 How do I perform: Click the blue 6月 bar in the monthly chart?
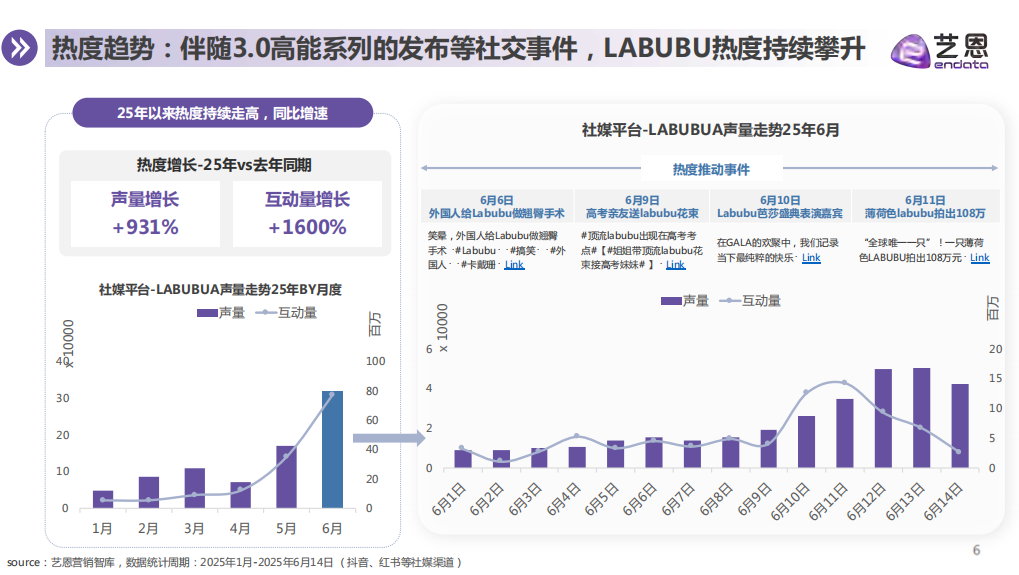(332, 448)
